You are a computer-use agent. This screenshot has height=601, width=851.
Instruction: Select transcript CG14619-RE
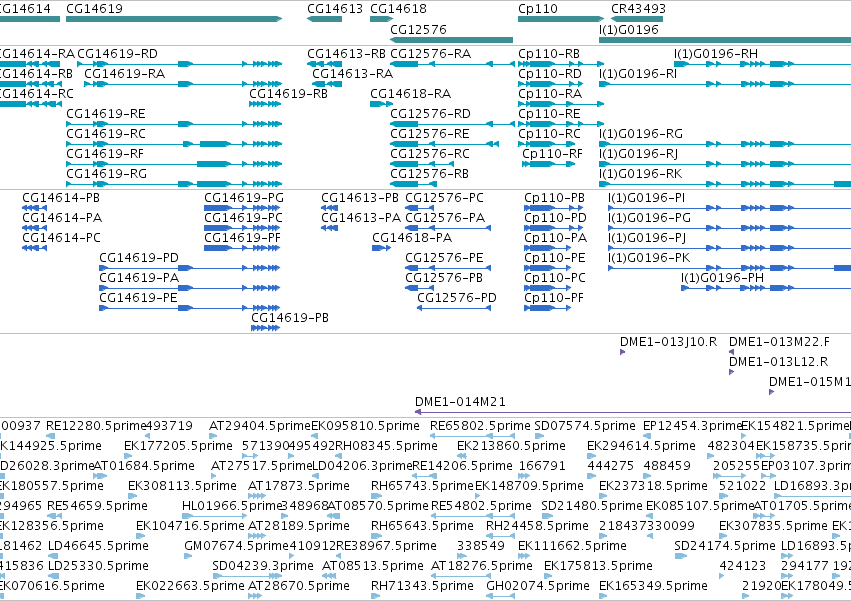pos(106,114)
